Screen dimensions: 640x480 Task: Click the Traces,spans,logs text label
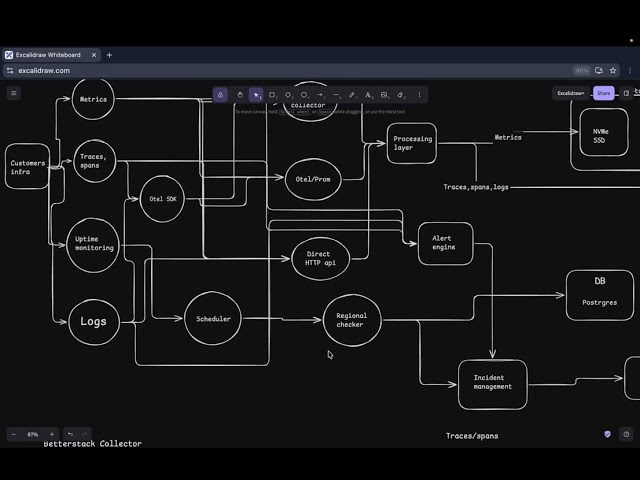[476, 187]
